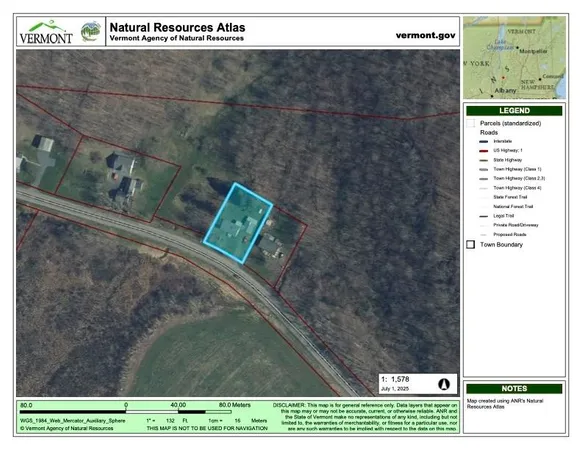Screen dimensions: 582x450
Task: Click the NOTES header bar
Action: tap(514, 389)
